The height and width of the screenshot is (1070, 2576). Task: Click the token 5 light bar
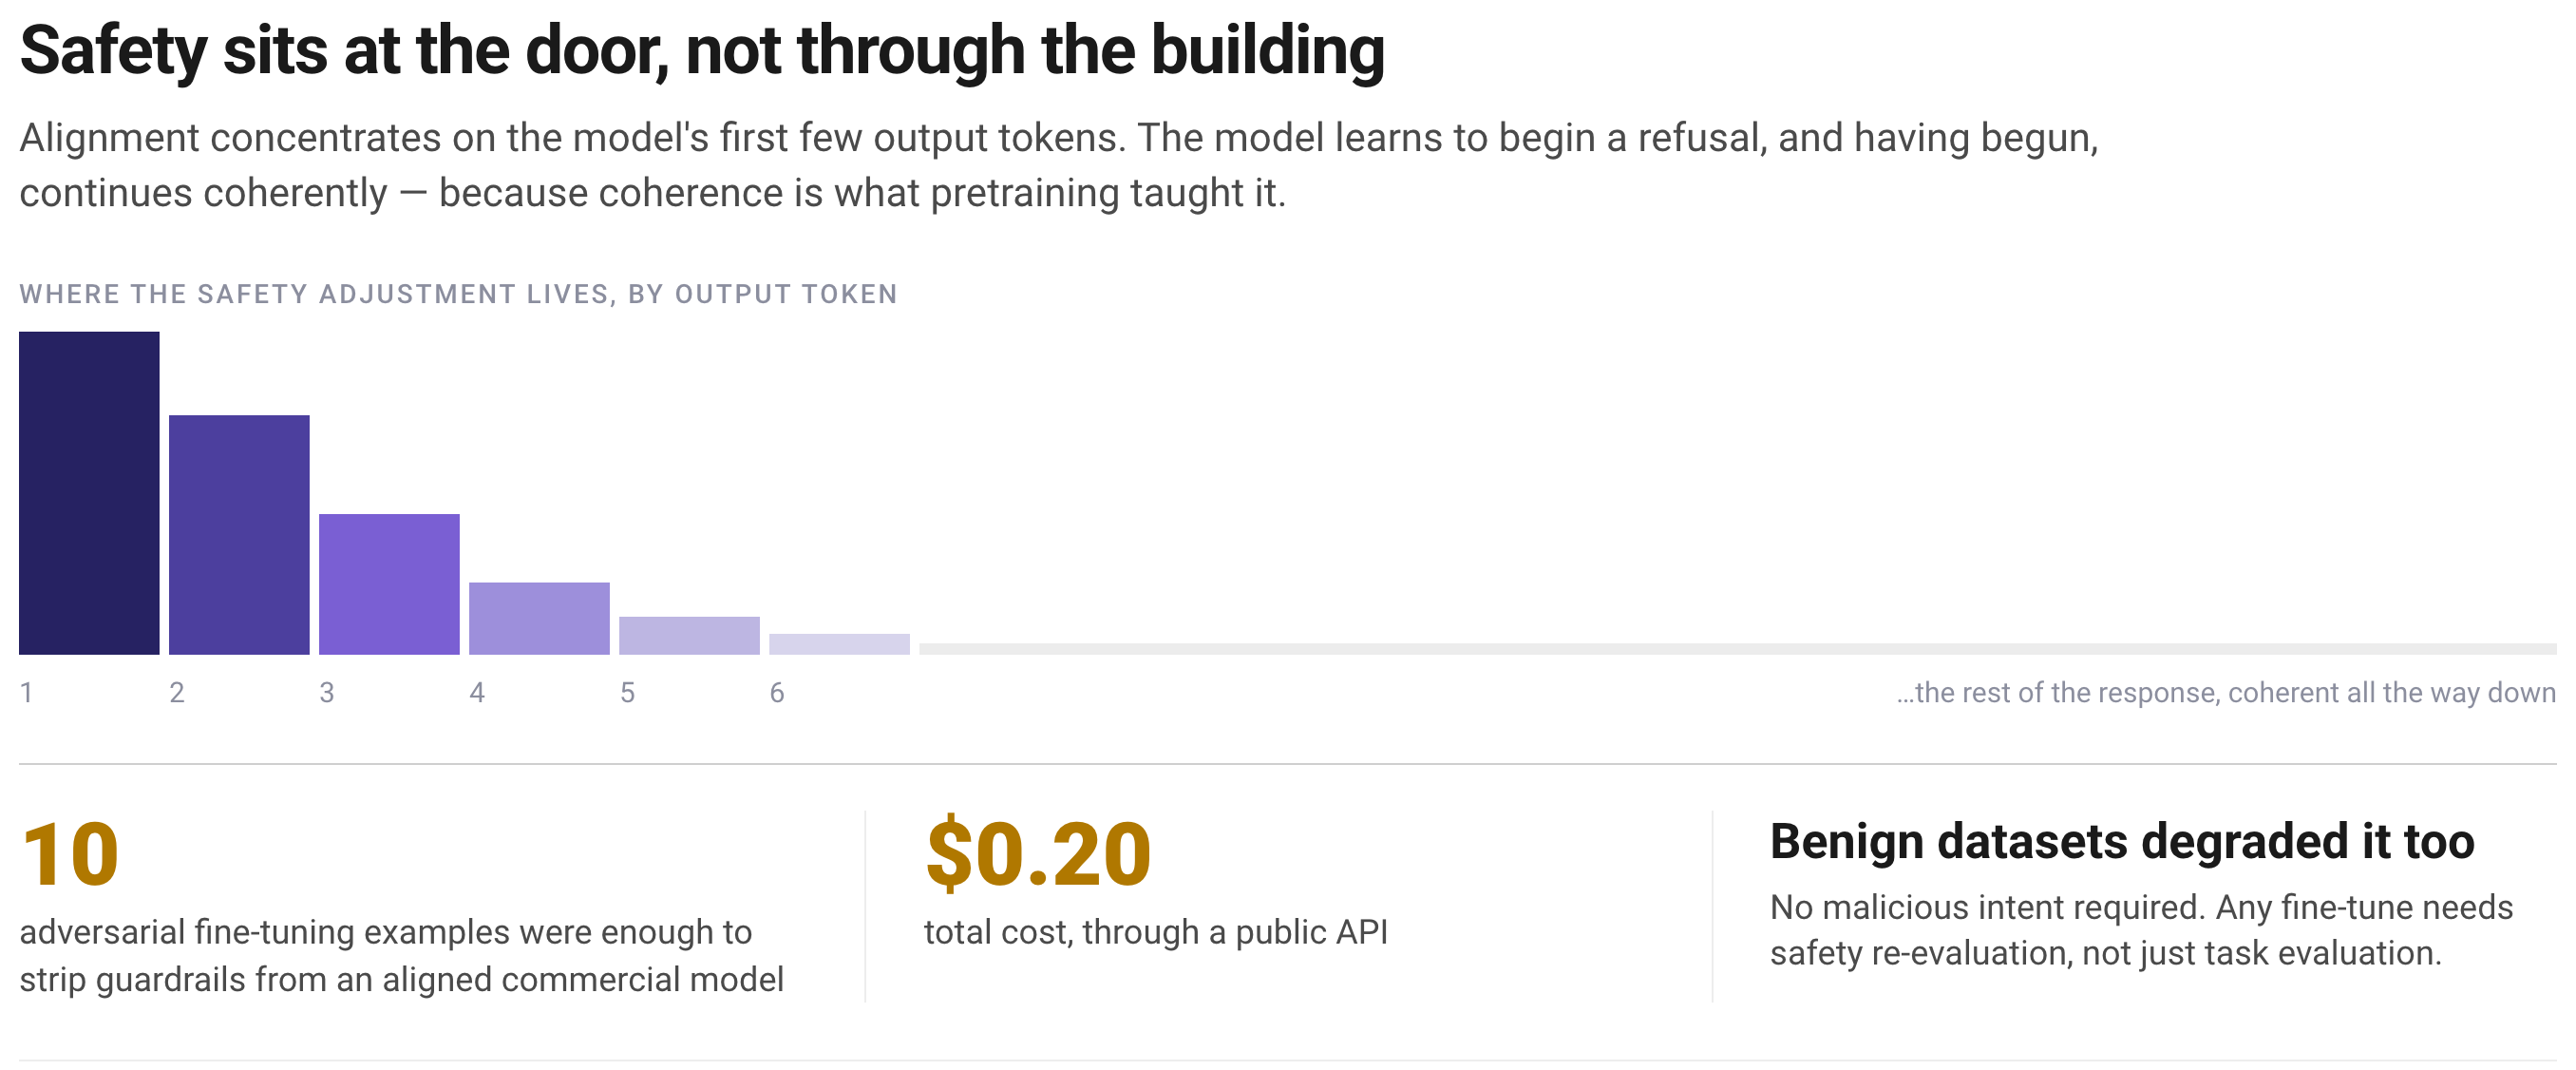(x=689, y=635)
